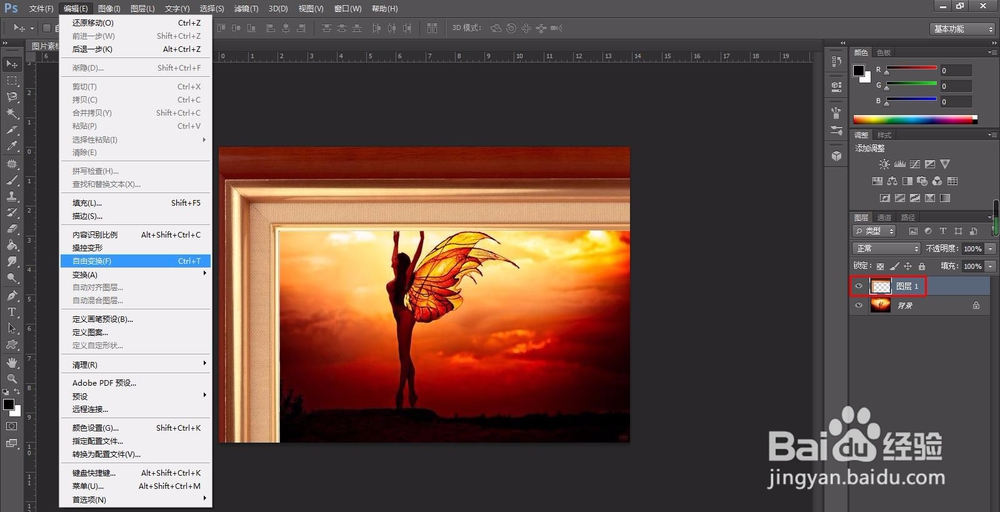The width and height of the screenshot is (1000, 512).
Task: Toggle lock position (move icon)
Action: [x=908, y=266]
